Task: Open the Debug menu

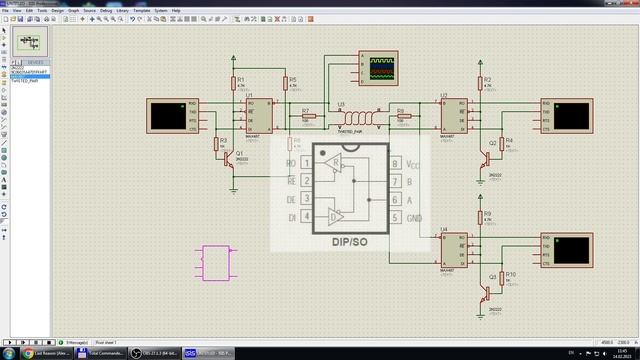Action: click(106, 11)
